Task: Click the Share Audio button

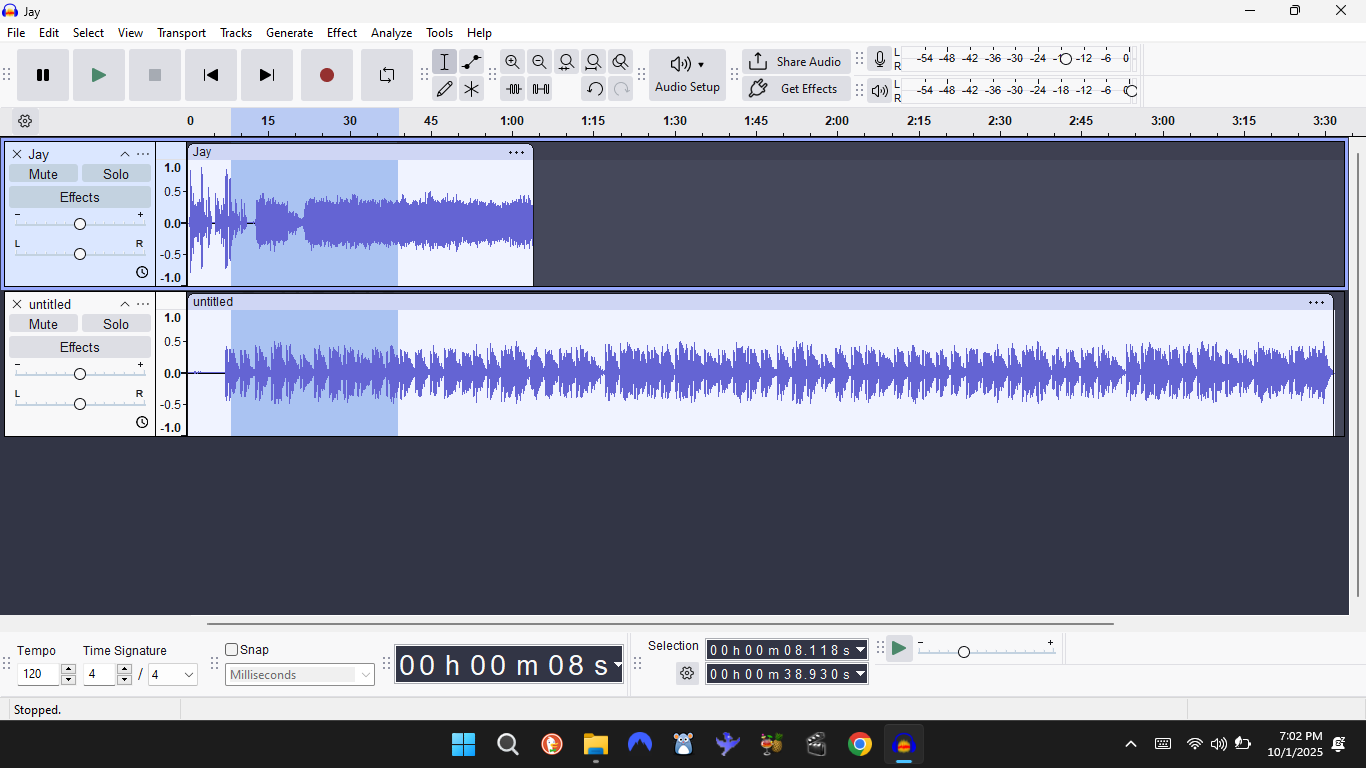Action: (796, 62)
